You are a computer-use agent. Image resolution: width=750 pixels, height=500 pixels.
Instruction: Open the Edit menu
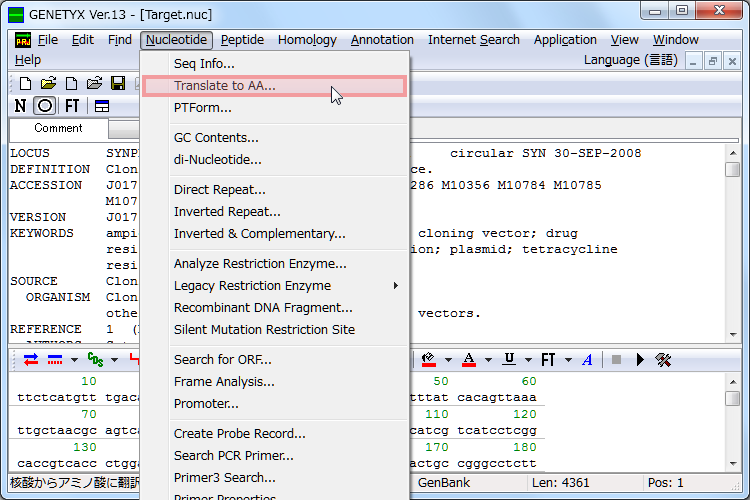[83, 40]
